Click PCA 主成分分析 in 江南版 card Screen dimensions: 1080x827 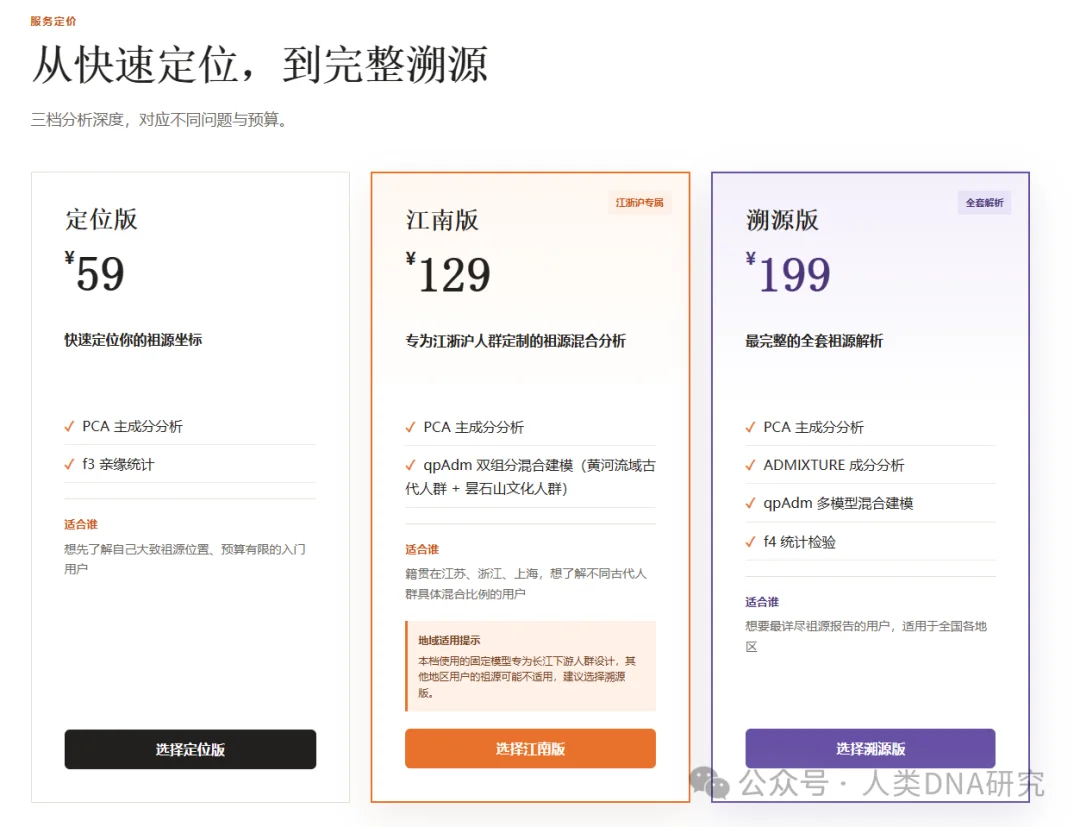[x=473, y=427]
